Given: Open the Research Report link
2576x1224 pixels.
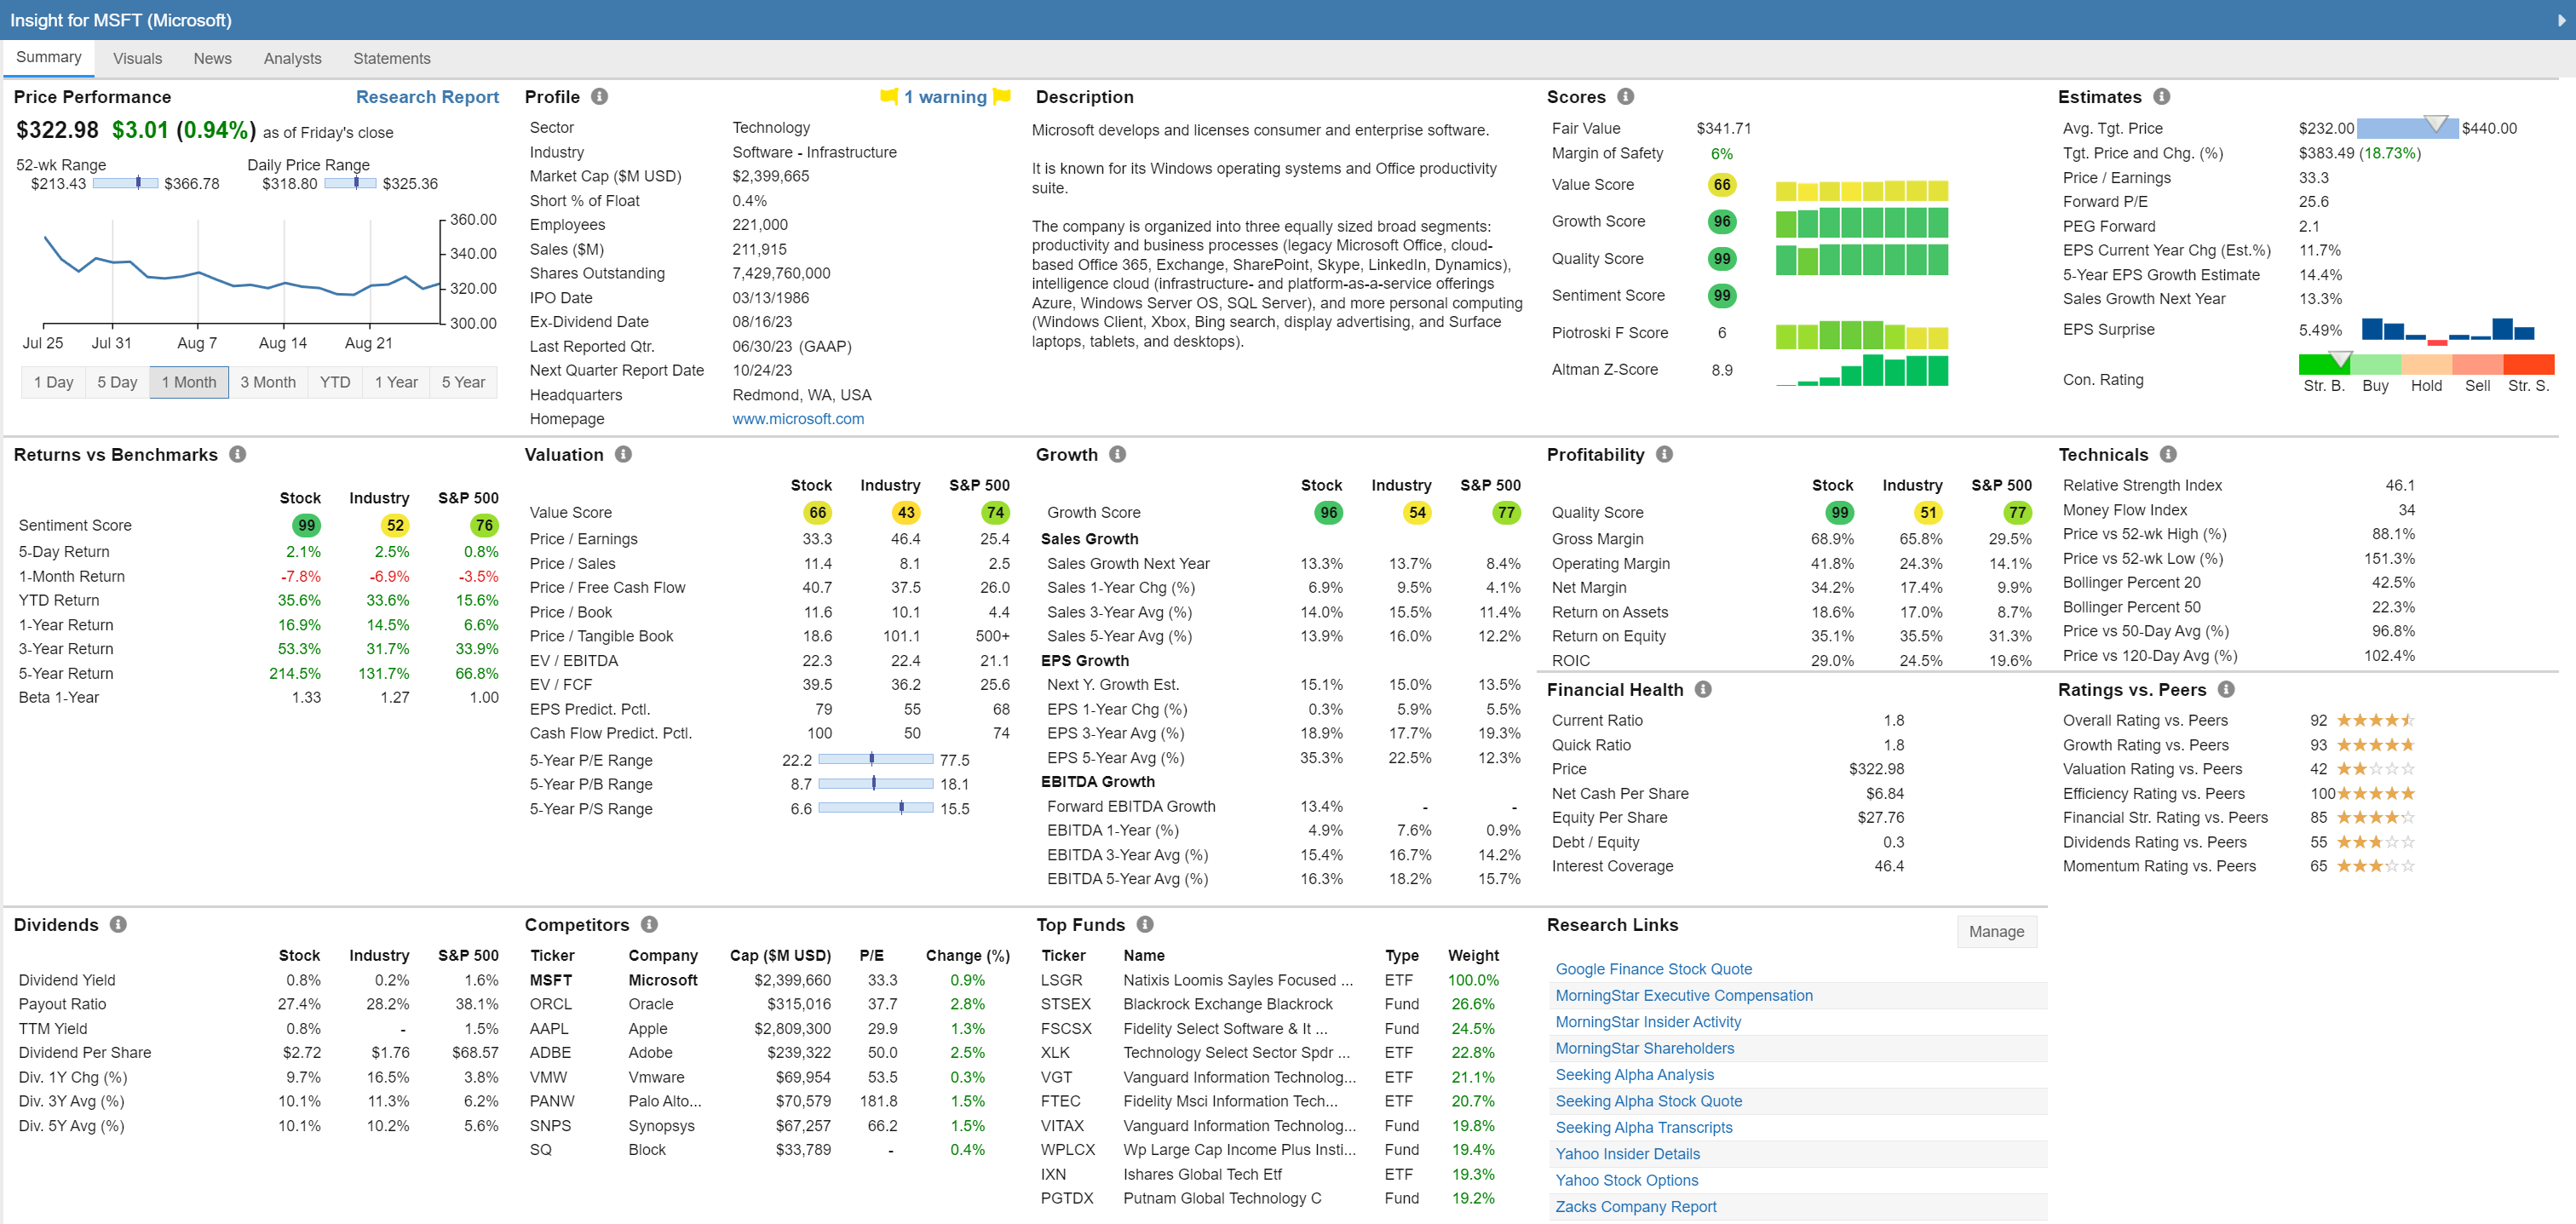Looking at the screenshot, I should click(x=427, y=97).
